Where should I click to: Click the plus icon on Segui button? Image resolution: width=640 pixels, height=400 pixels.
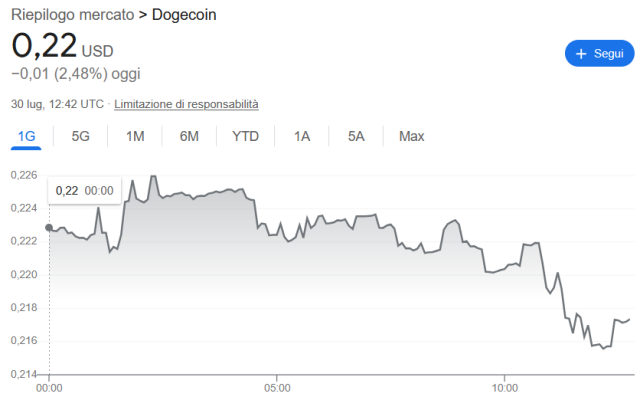point(580,54)
